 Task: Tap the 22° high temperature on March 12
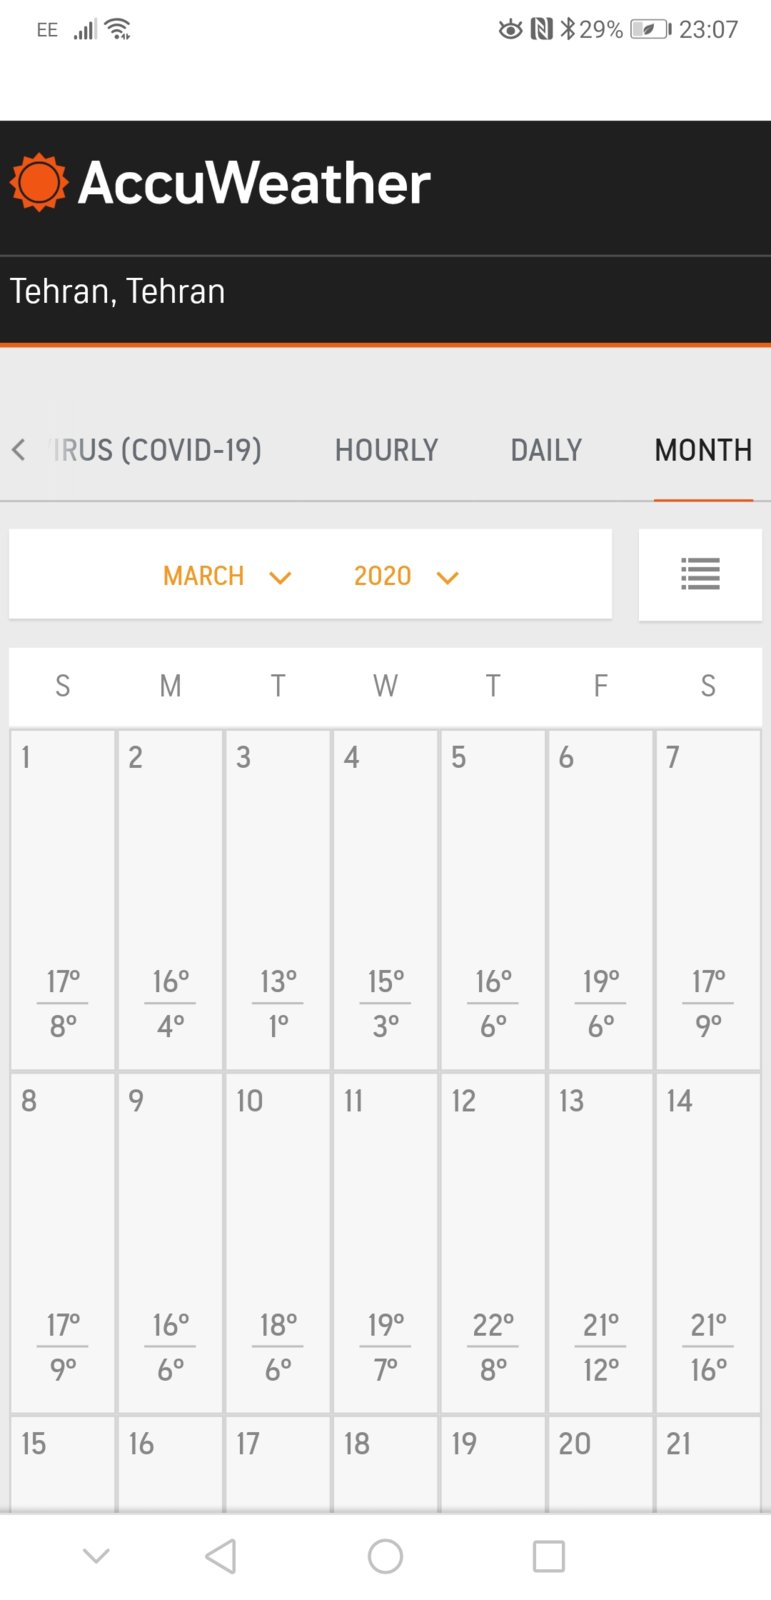pyautogui.click(x=492, y=1323)
